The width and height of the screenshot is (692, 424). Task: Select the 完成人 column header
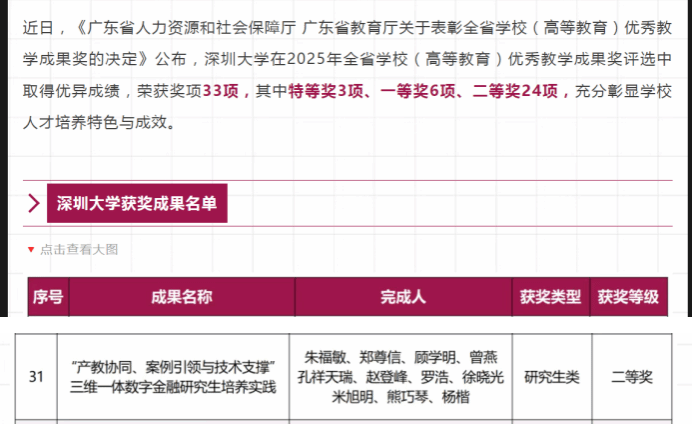tap(403, 297)
